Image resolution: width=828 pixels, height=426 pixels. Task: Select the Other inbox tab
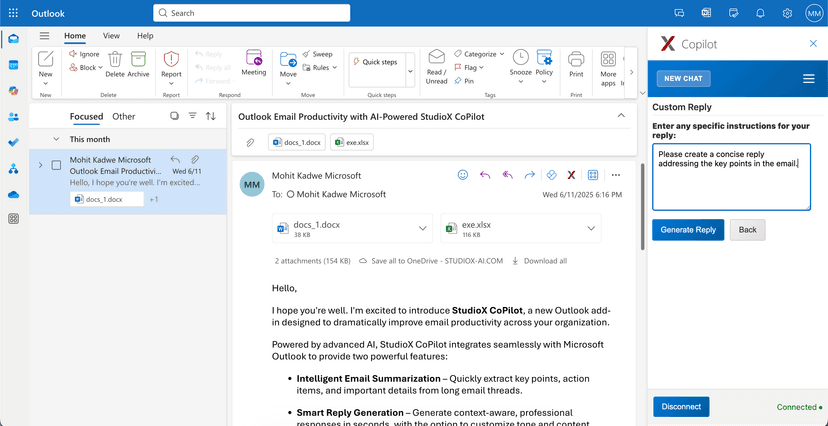[124, 117]
